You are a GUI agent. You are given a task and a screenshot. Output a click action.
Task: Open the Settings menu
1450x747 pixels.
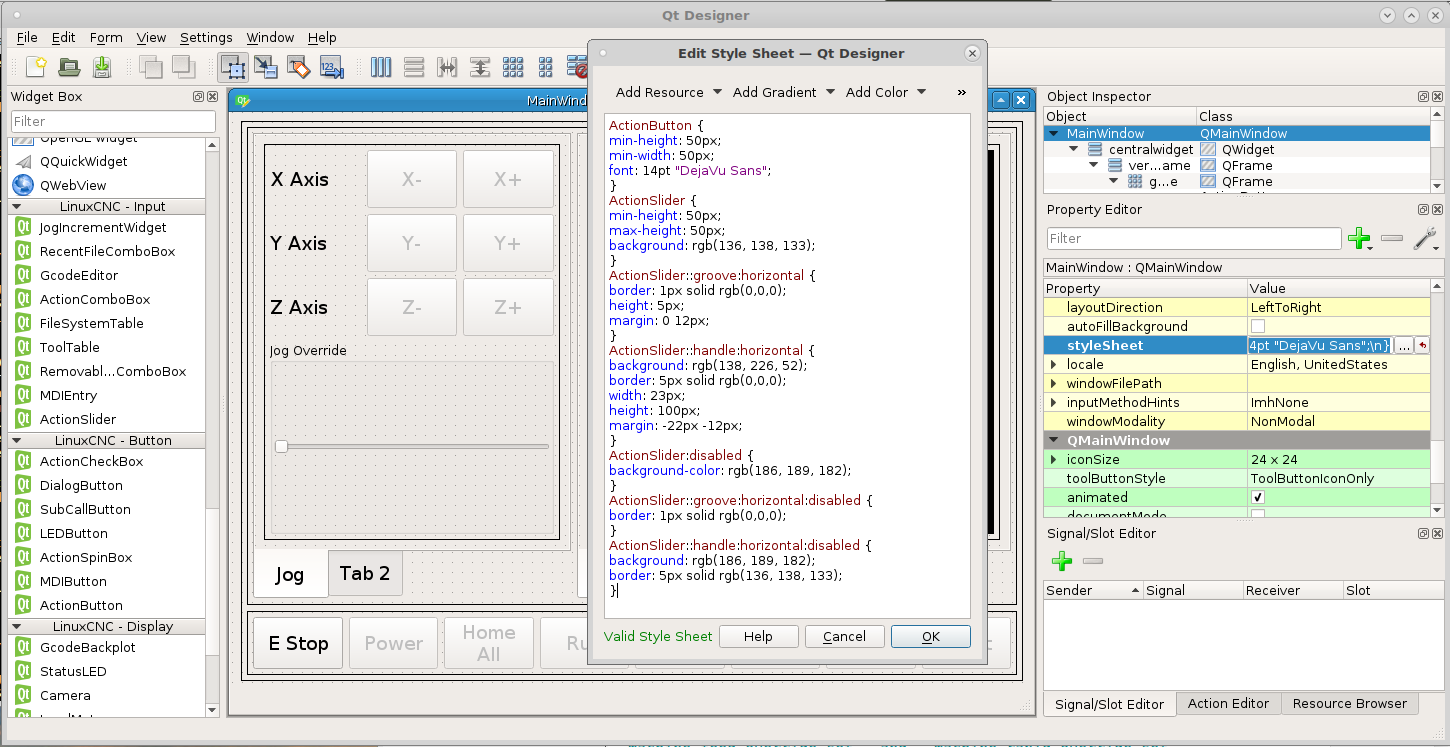(206, 37)
